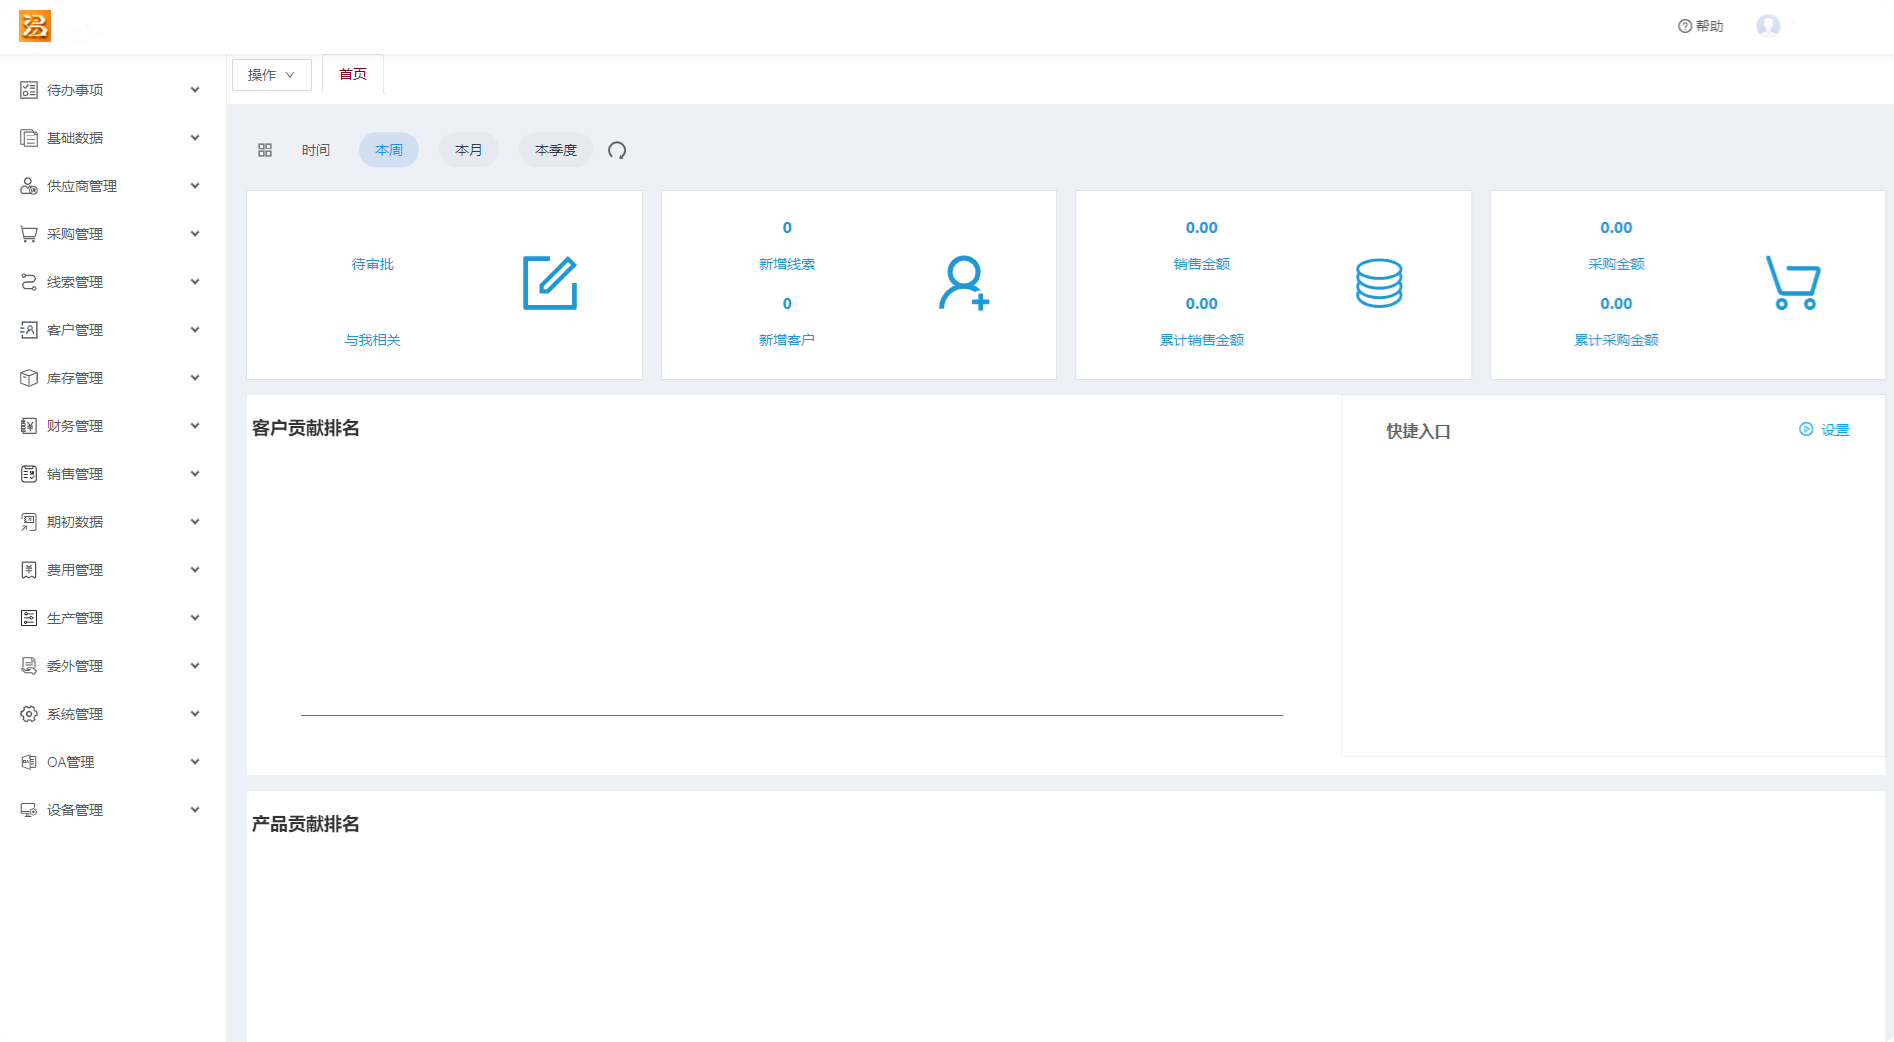Expand the 基础数据 menu chevron
This screenshot has height=1042, width=1894.
coord(195,138)
